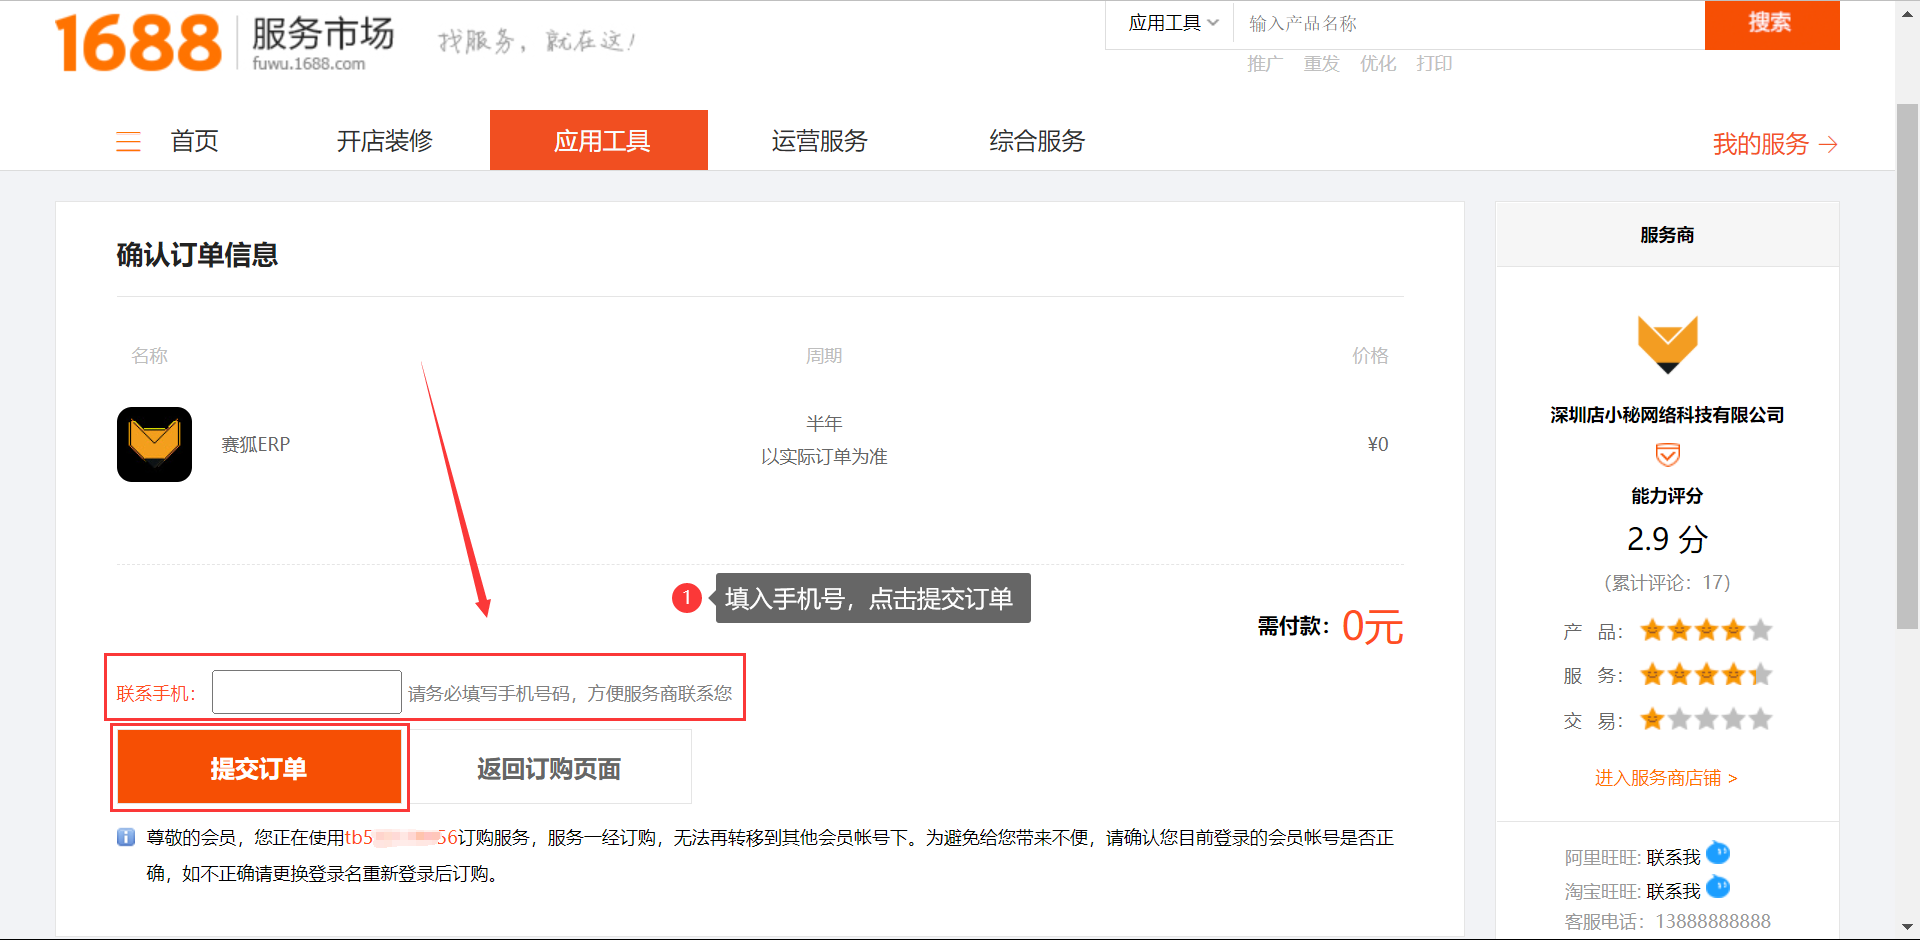This screenshot has width=1920, height=940.
Task: Click the scrollbar up arrow
Action: tap(1907, 13)
